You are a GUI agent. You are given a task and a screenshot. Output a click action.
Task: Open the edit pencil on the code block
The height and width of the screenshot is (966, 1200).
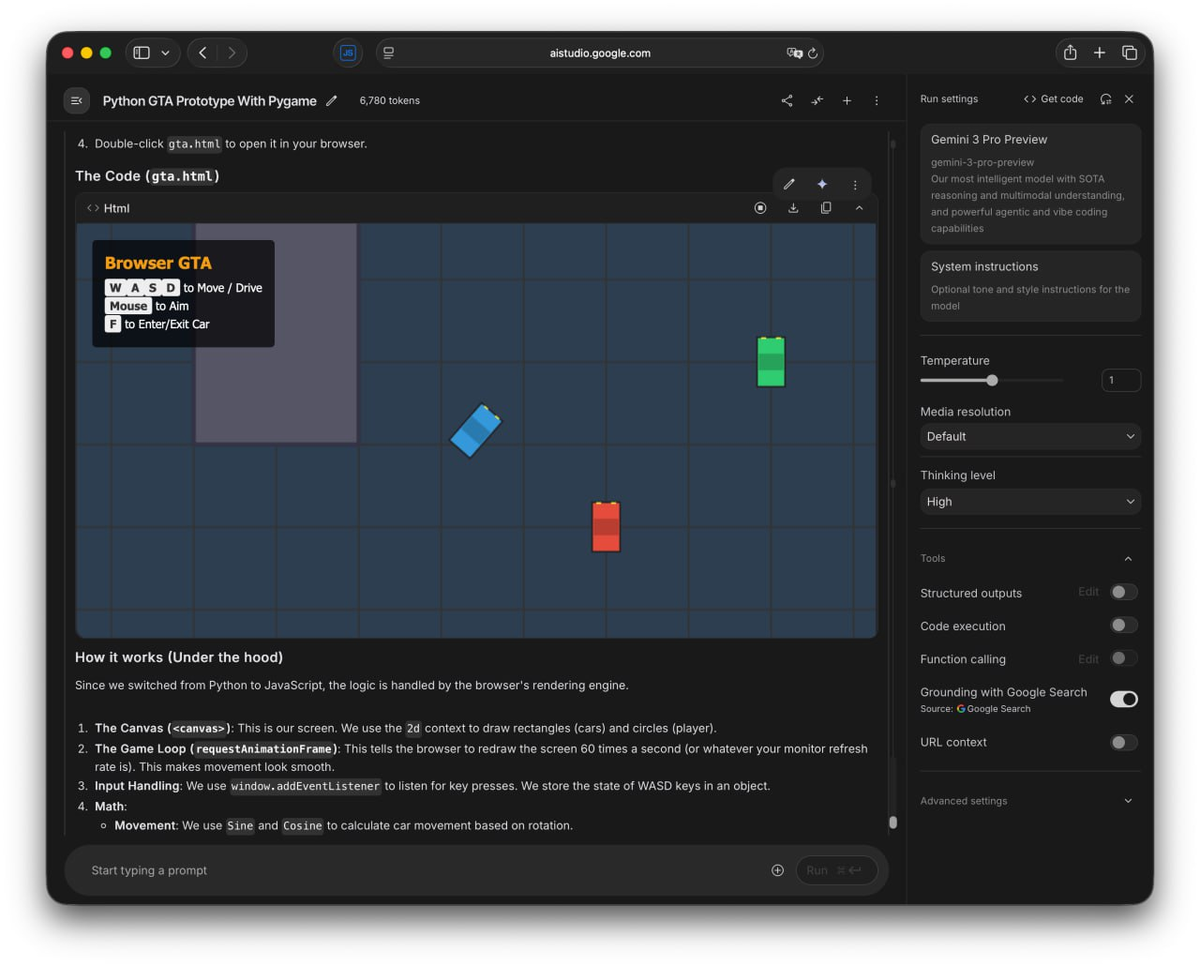tap(789, 184)
